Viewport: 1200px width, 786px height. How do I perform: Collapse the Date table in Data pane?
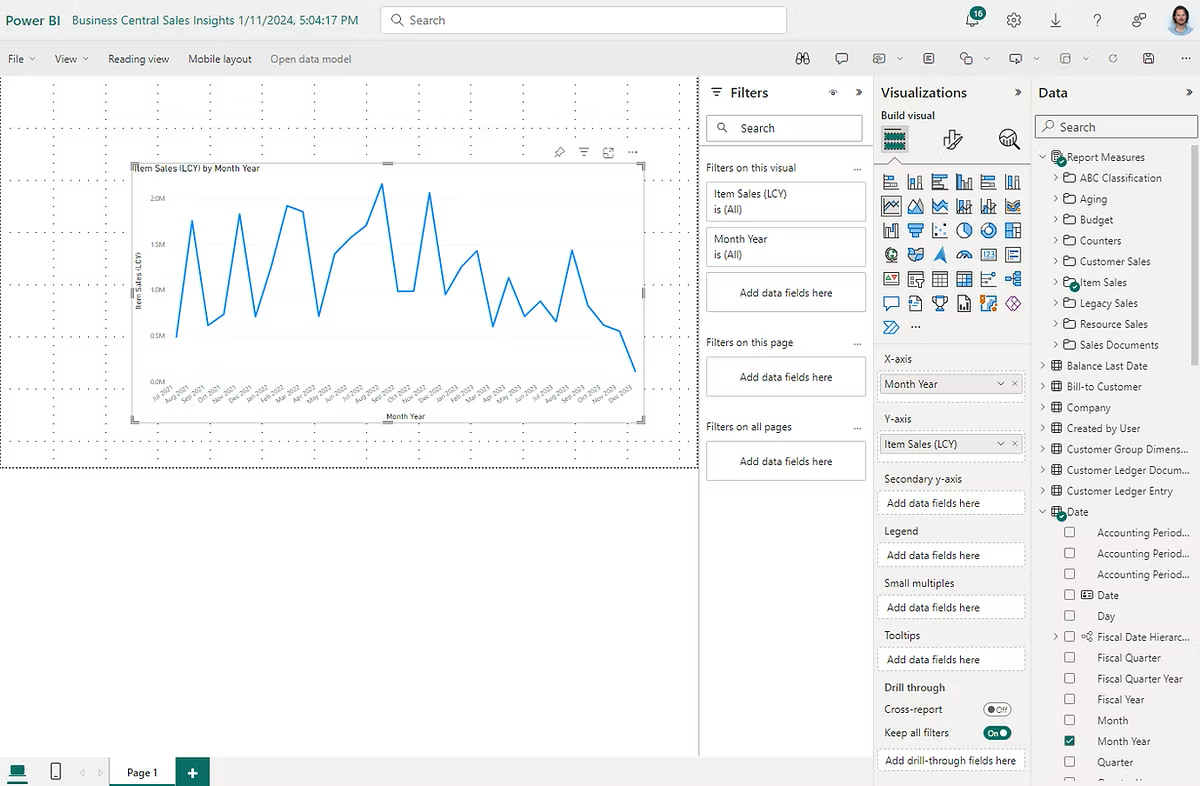(x=1043, y=512)
